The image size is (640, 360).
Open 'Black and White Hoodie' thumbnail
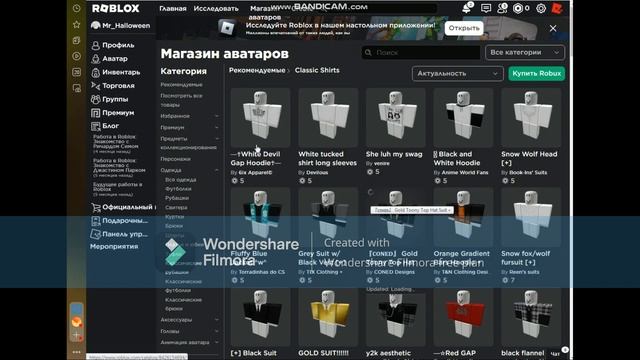(463, 118)
